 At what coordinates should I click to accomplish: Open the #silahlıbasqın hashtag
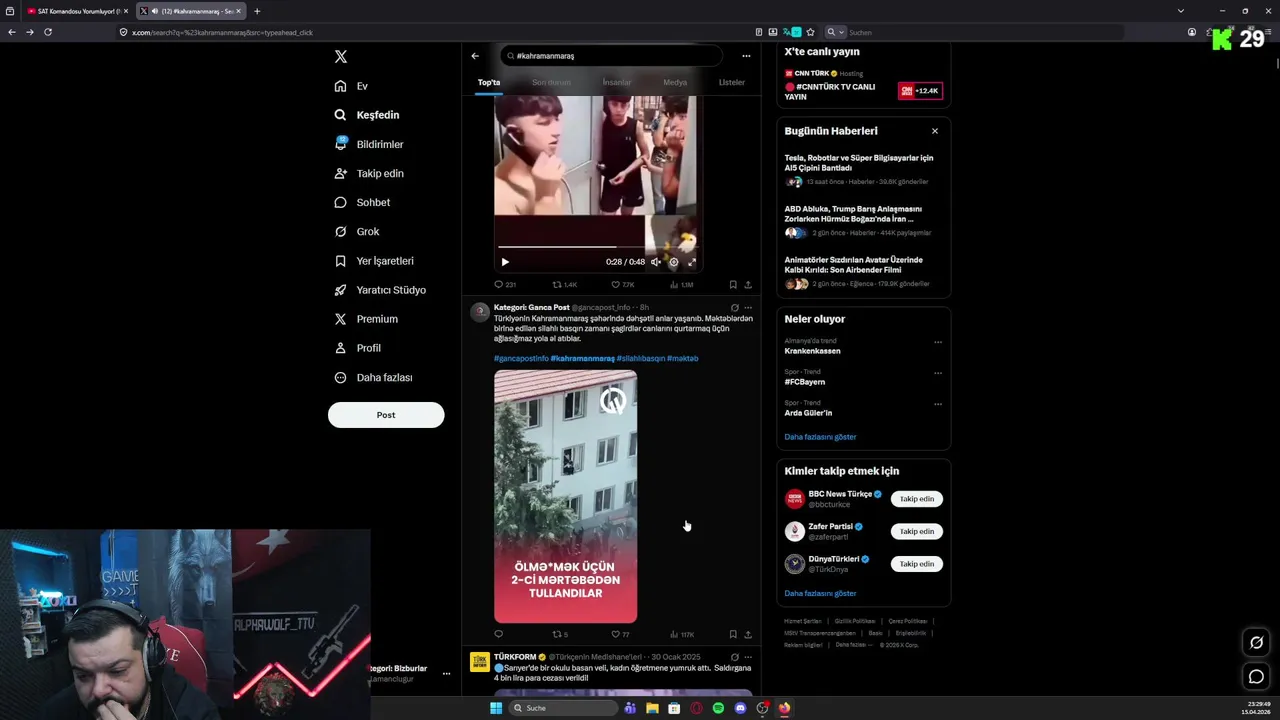pyautogui.click(x=640, y=358)
